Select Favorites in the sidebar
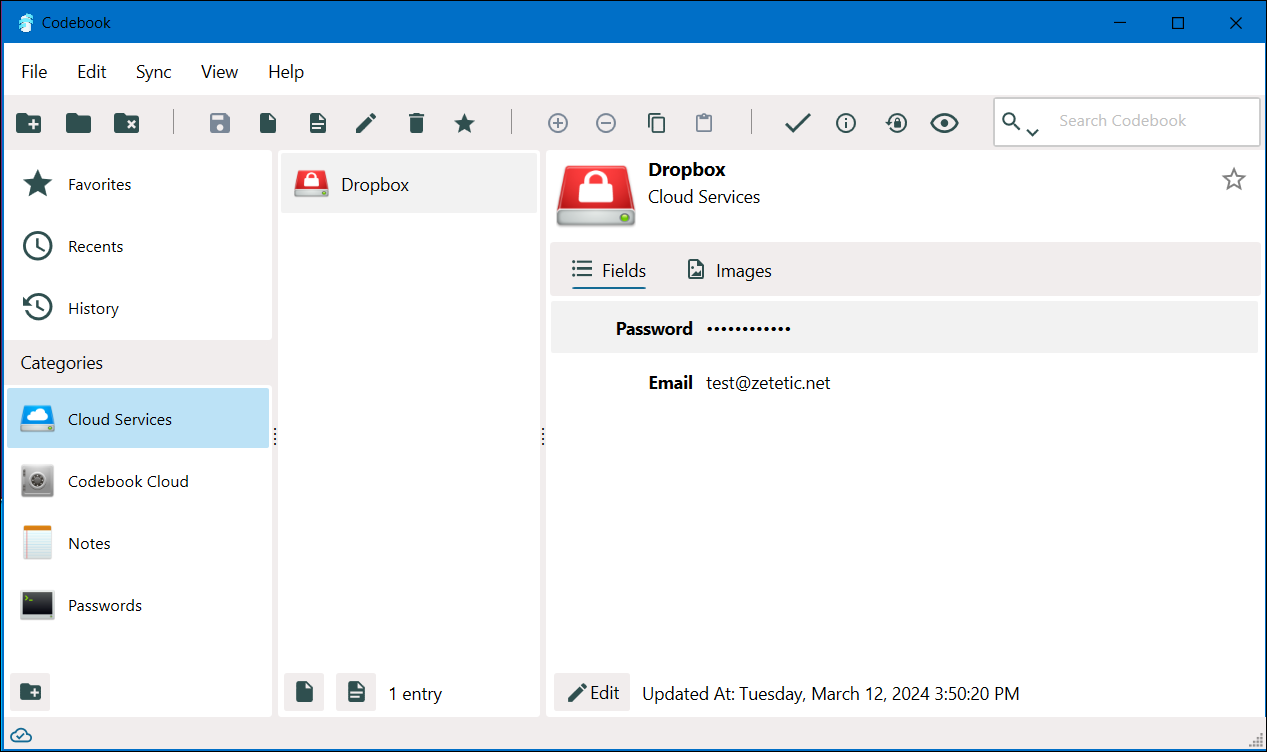Image resolution: width=1267 pixels, height=752 pixels. pyautogui.click(x=138, y=184)
